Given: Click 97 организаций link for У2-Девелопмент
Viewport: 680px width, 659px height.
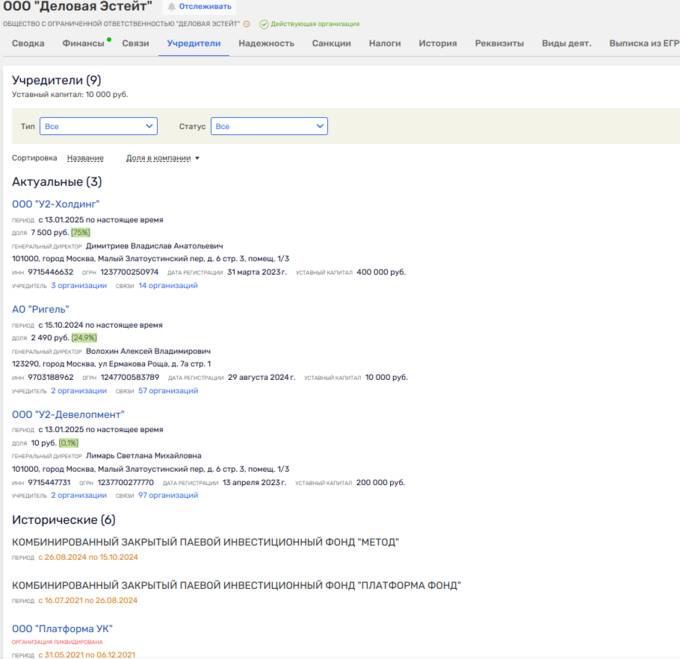Looking at the screenshot, I should pos(168,495).
